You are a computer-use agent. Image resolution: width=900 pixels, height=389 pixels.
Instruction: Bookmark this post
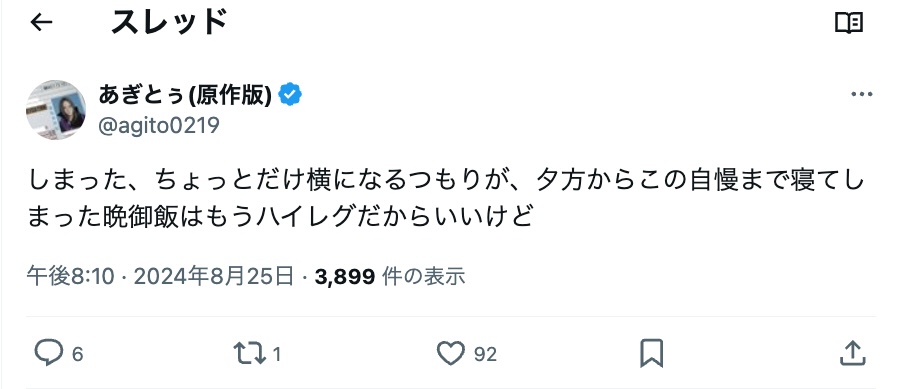pyautogui.click(x=651, y=353)
